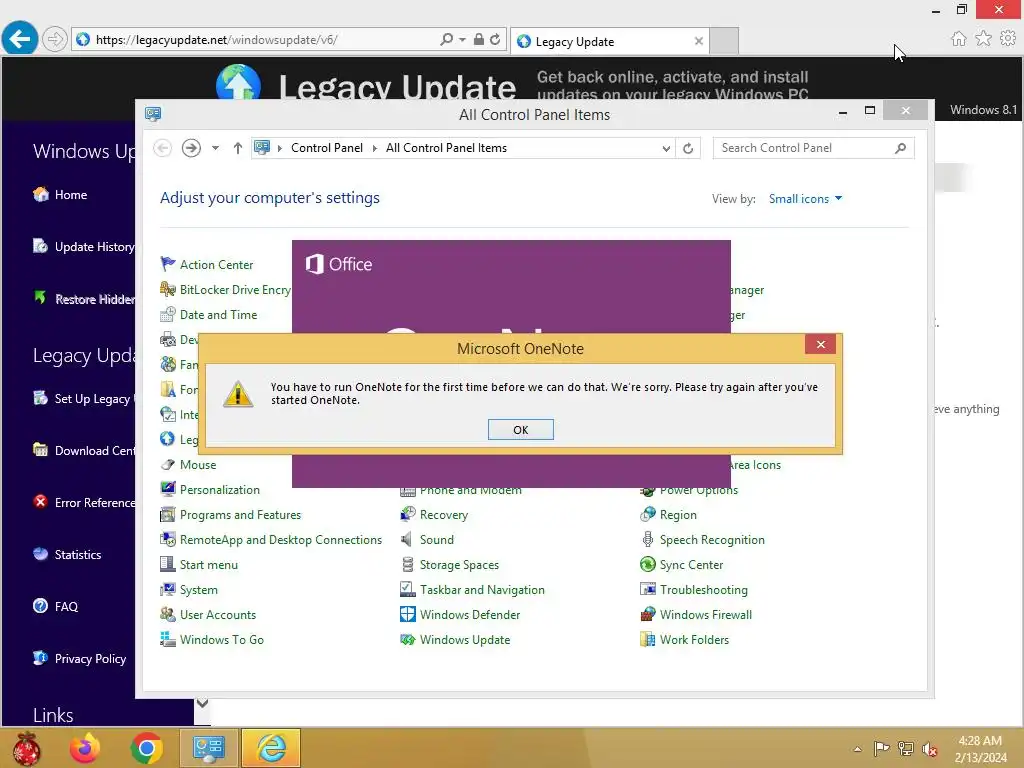Open Internet Explorer favorites star
The image size is (1024, 768).
coord(983,39)
